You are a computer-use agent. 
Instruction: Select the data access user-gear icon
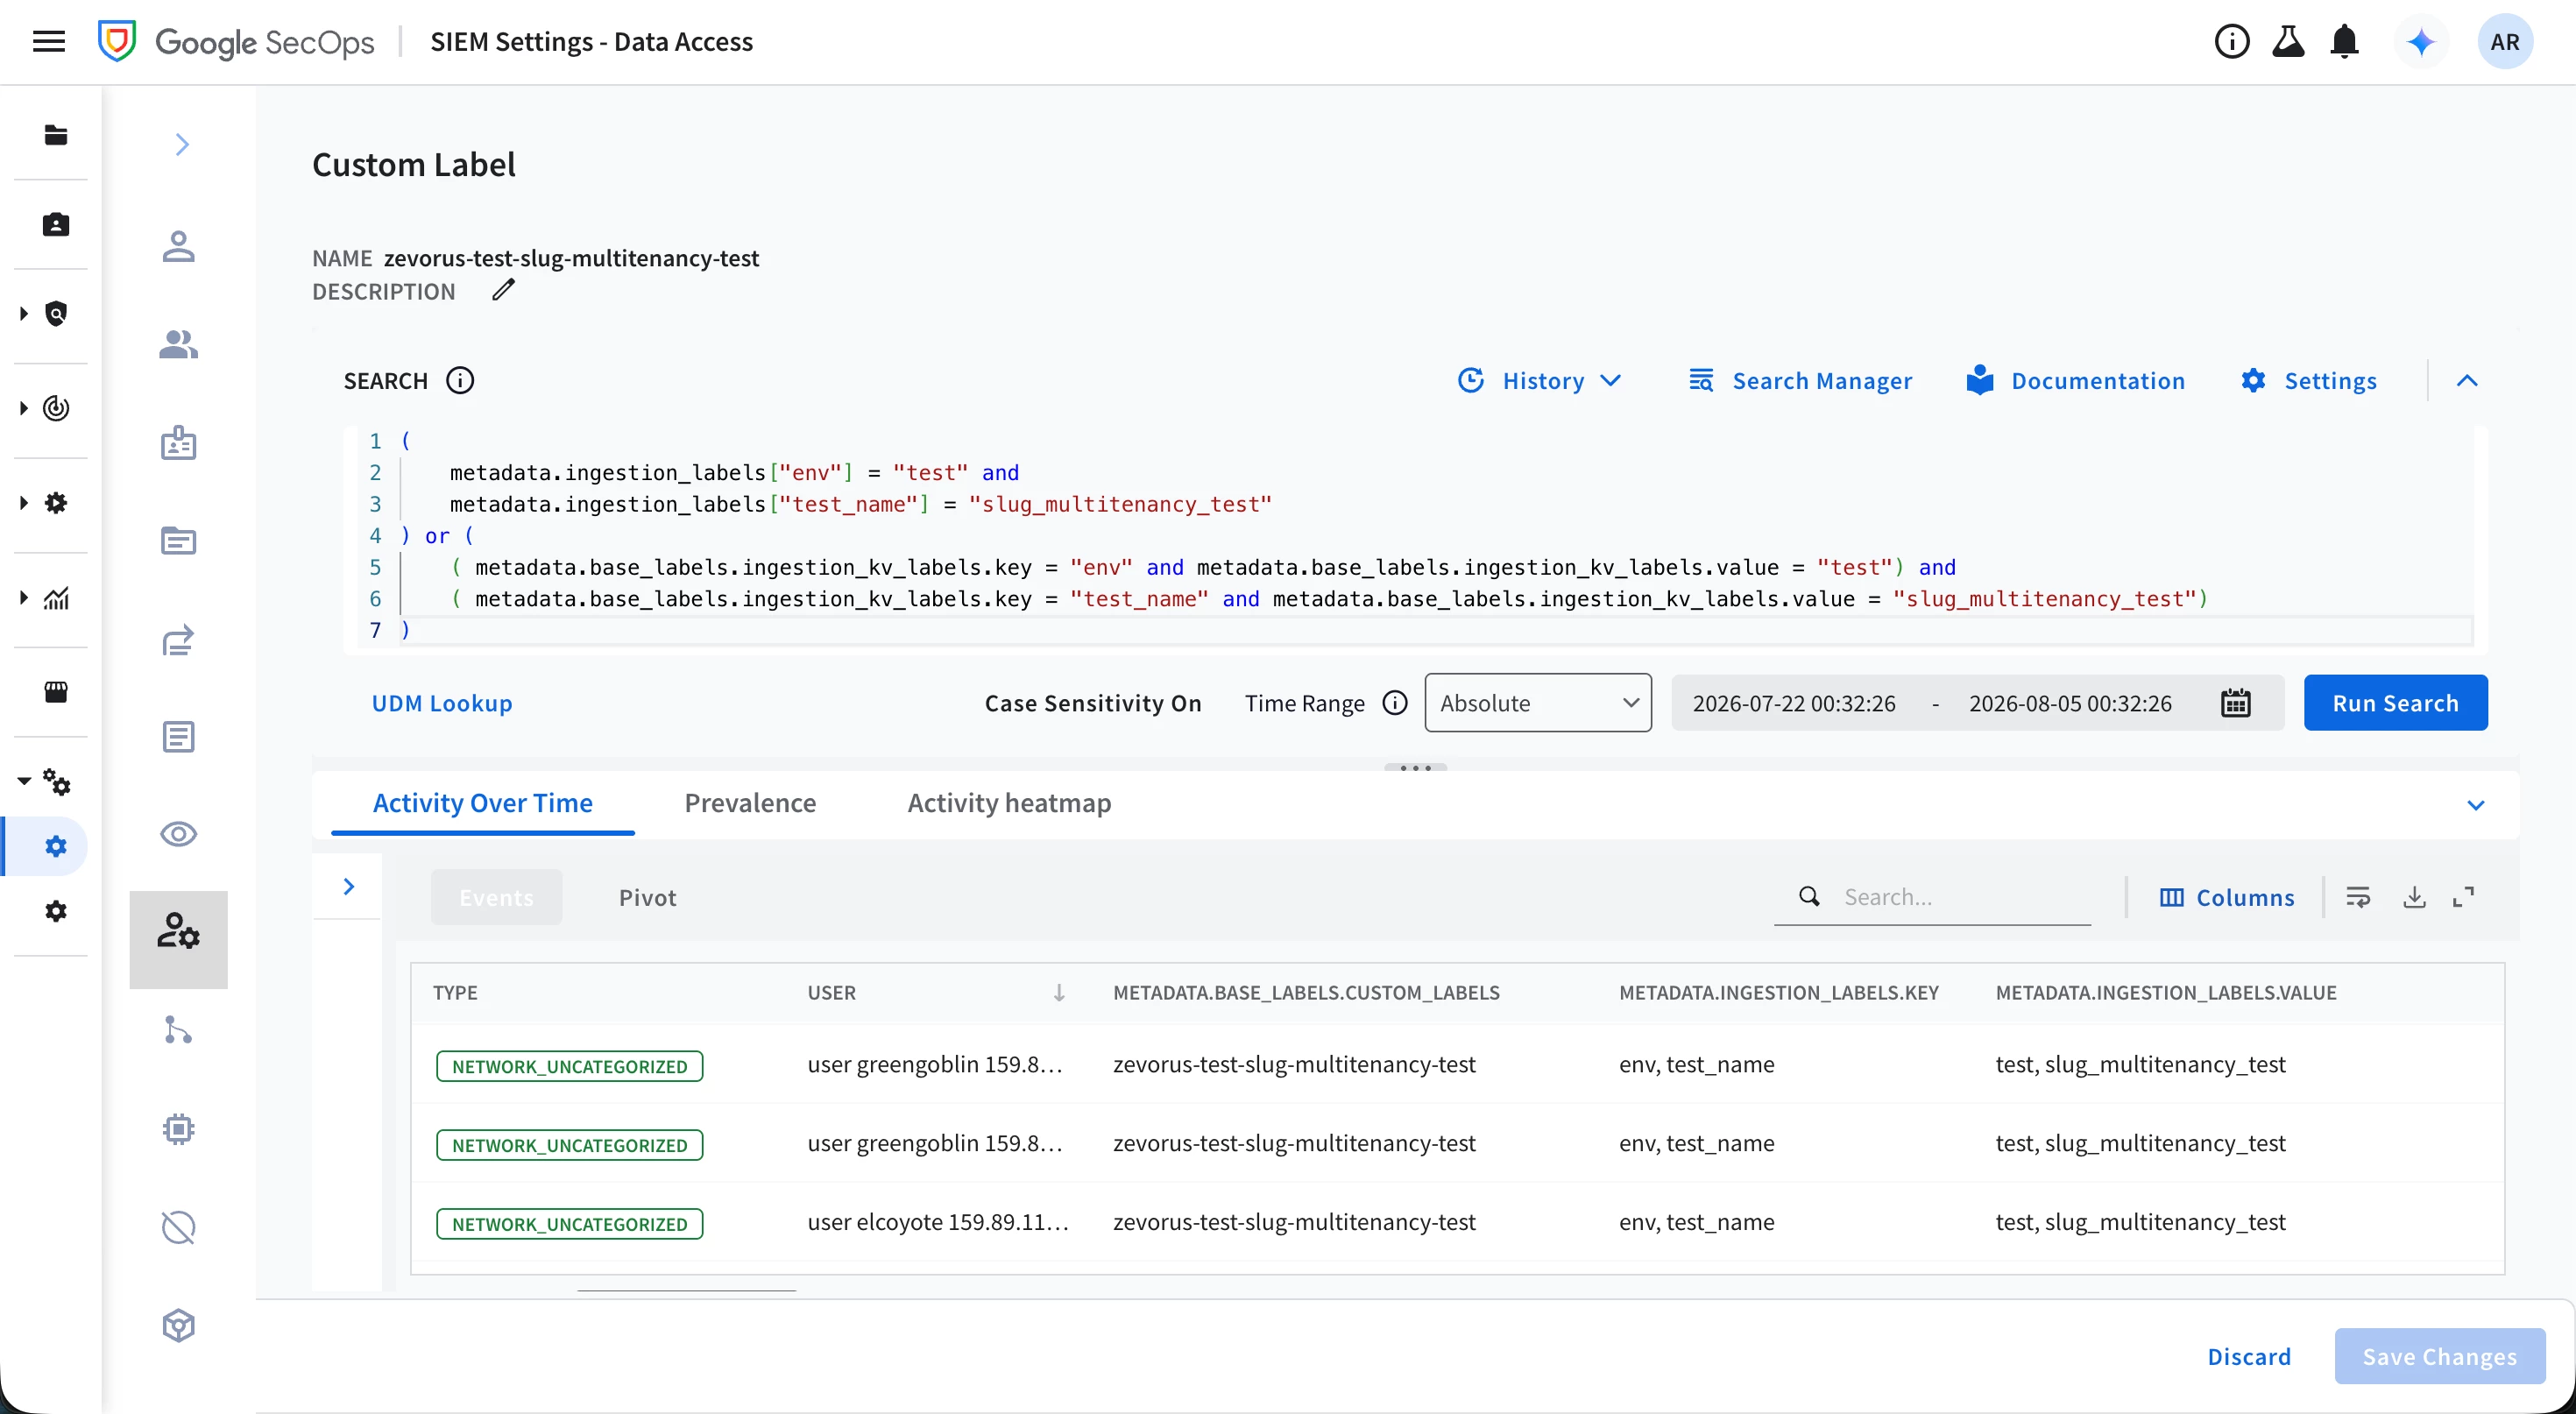tap(179, 931)
